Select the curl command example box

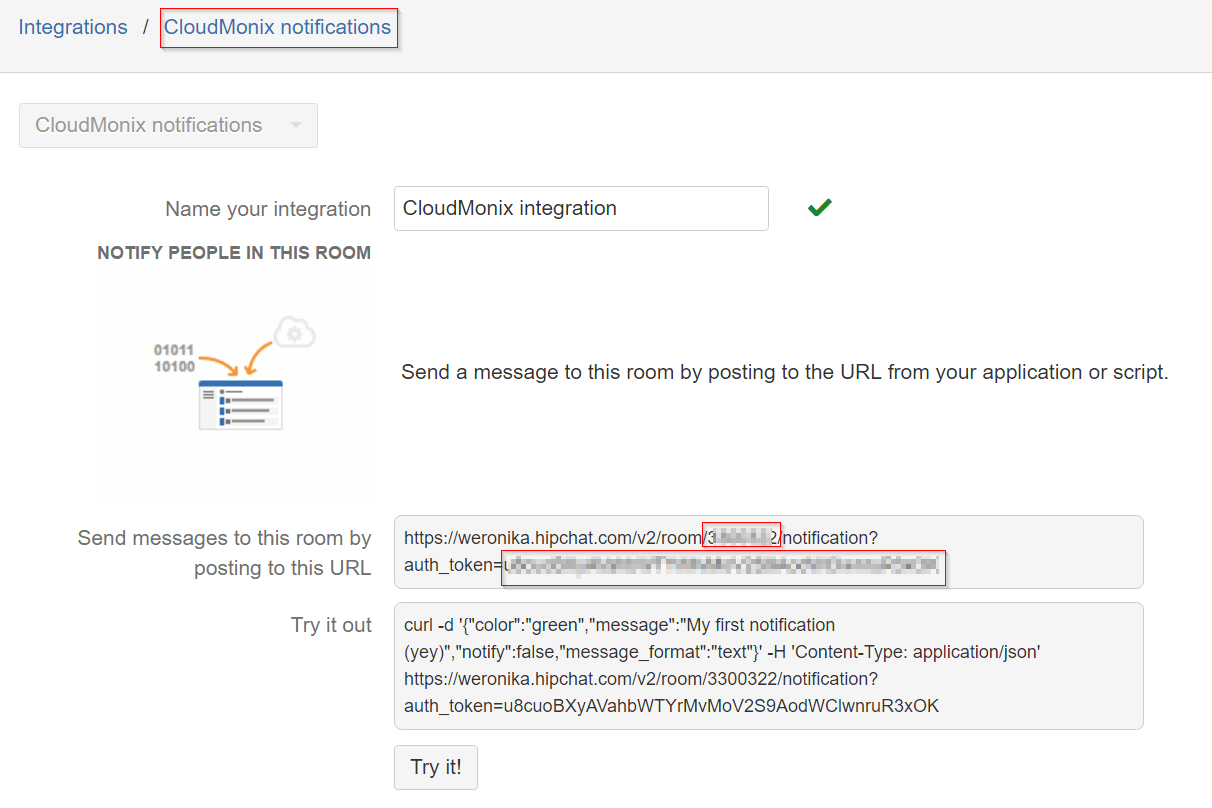point(768,666)
